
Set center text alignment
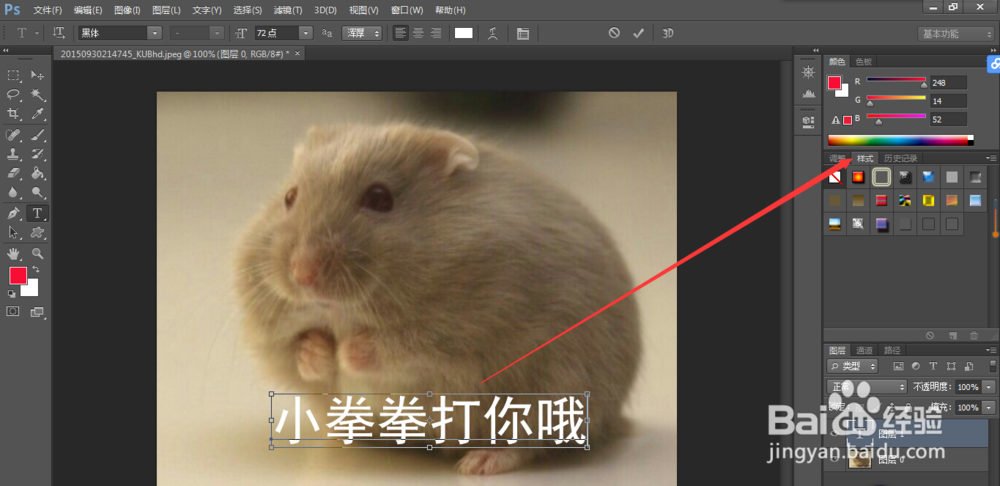418,33
